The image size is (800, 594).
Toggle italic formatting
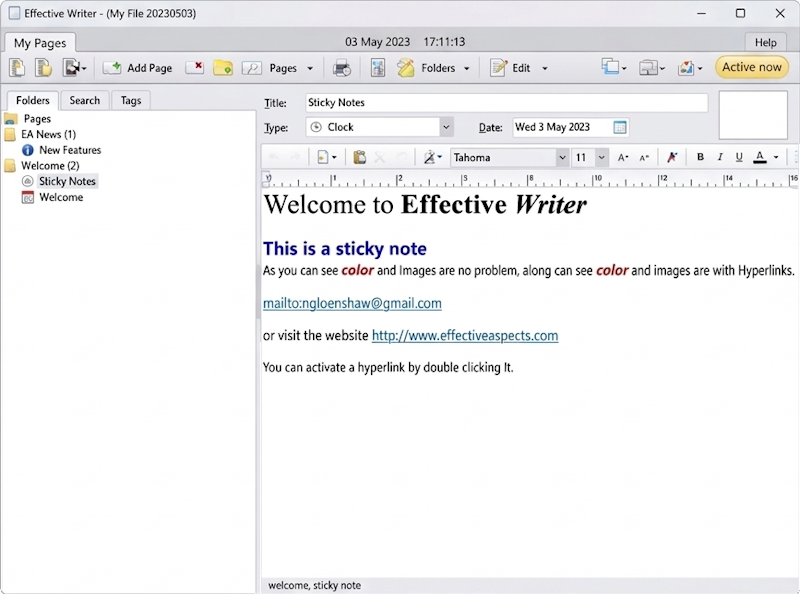click(720, 157)
